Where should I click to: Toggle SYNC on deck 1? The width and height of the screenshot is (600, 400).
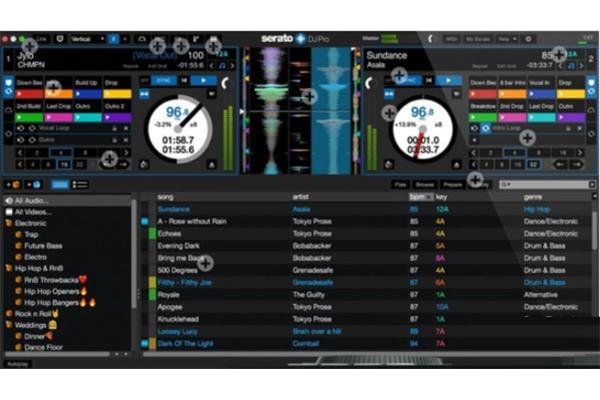pyautogui.click(x=164, y=80)
